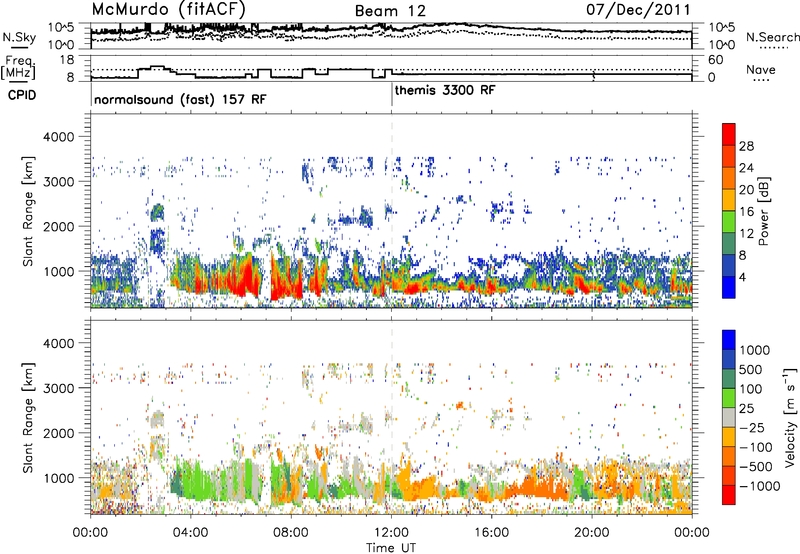Click the 'N.Sky' legend label
Screen dimensions: 800x554
click(x=19, y=37)
